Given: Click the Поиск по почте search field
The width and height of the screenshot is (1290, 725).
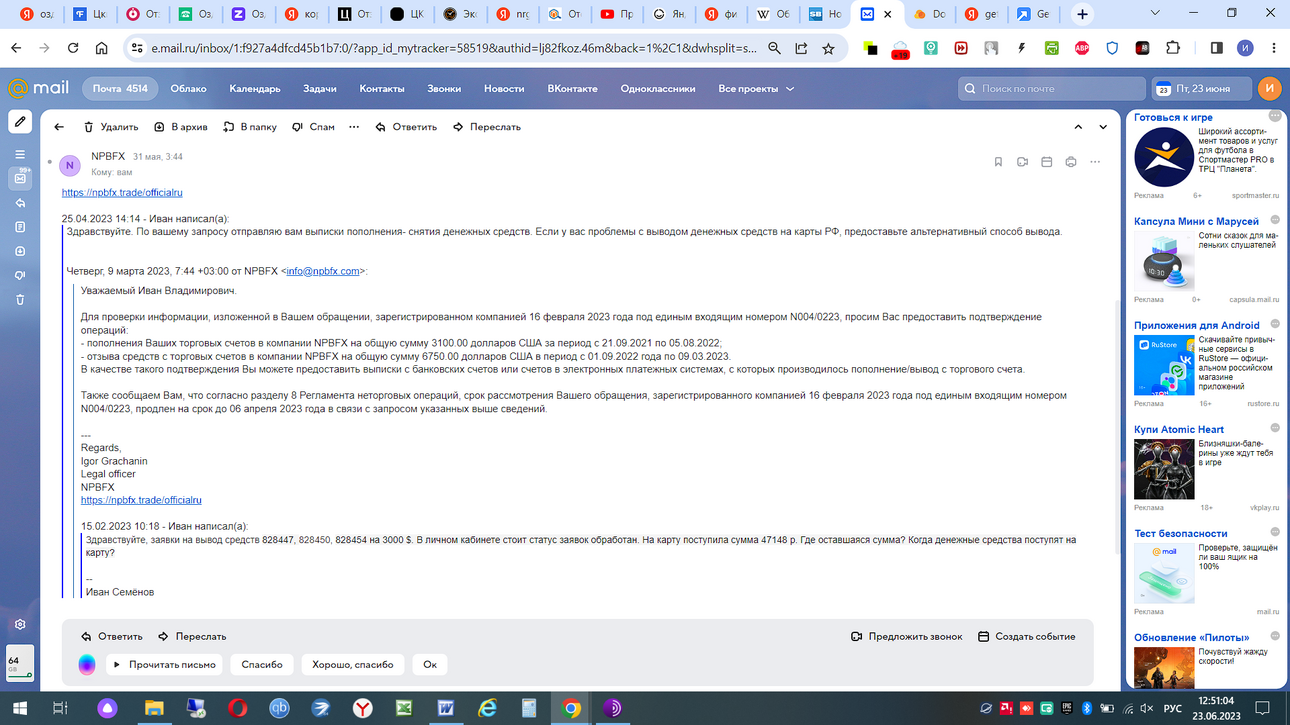Looking at the screenshot, I should 1051,89.
